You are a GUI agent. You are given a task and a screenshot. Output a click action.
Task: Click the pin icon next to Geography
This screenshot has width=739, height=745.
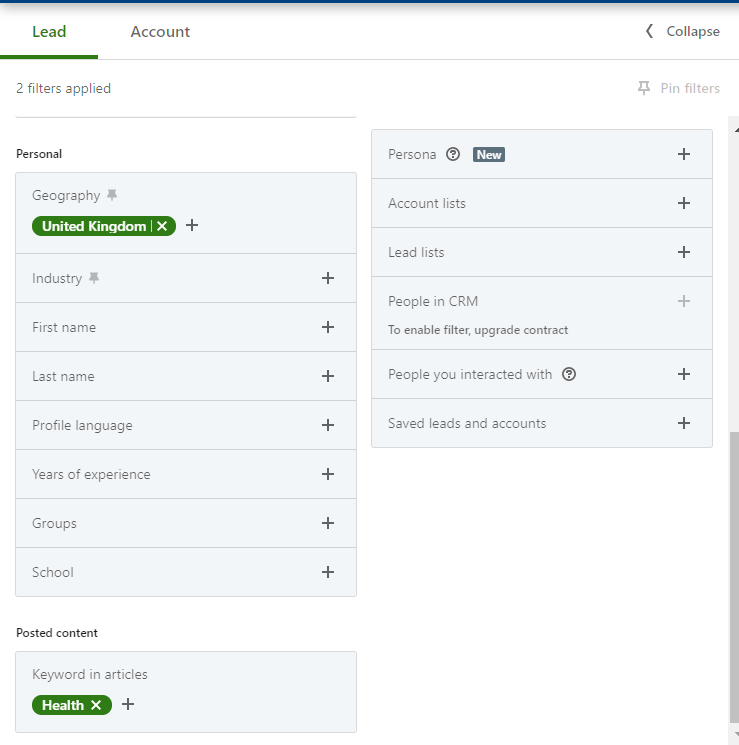[112, 195]
